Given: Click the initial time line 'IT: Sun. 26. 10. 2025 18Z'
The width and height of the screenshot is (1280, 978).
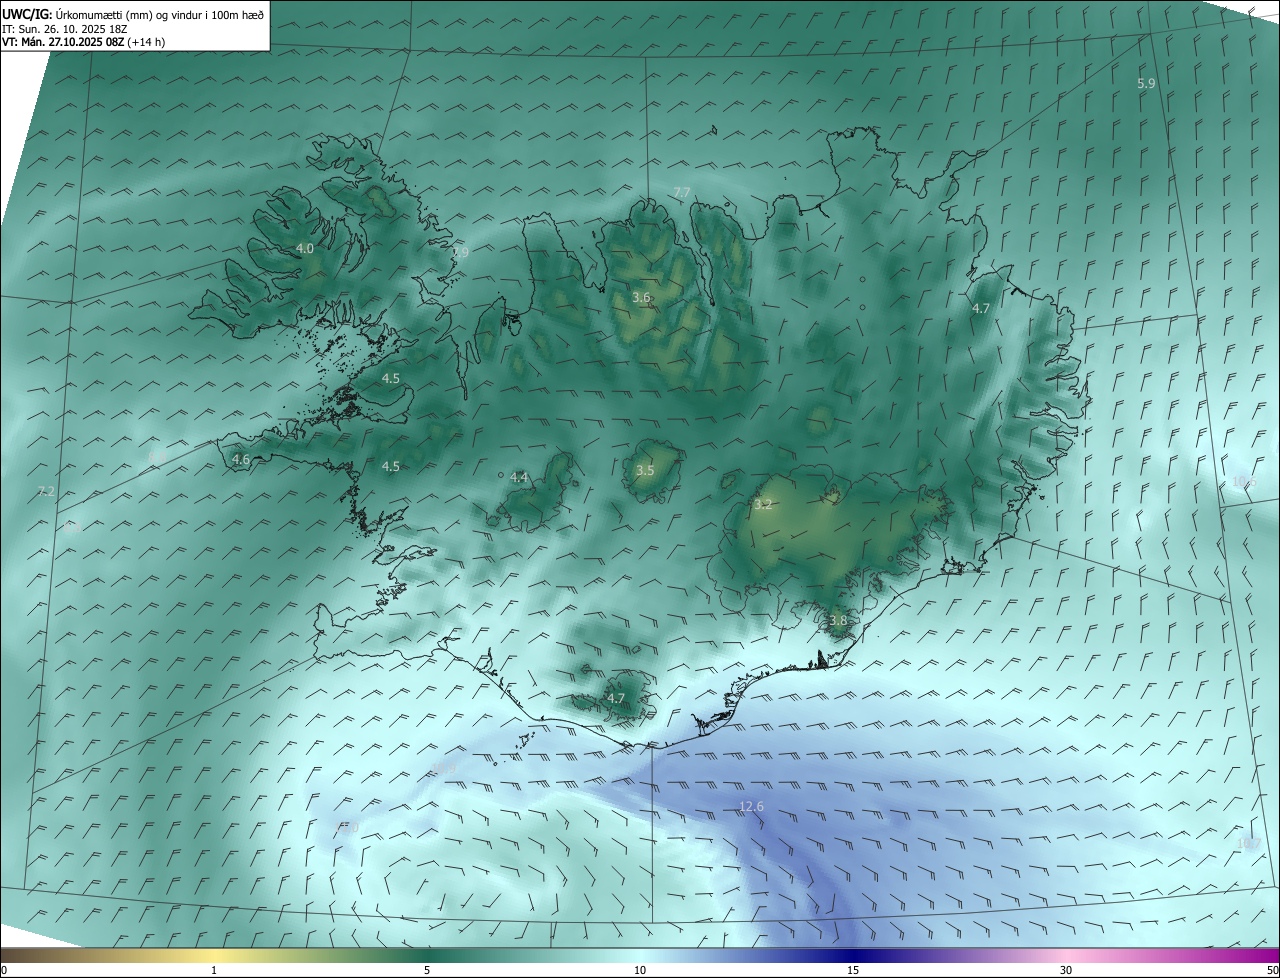Looking at the screenshot, I should pyautogui.click(x=65, y=29).
